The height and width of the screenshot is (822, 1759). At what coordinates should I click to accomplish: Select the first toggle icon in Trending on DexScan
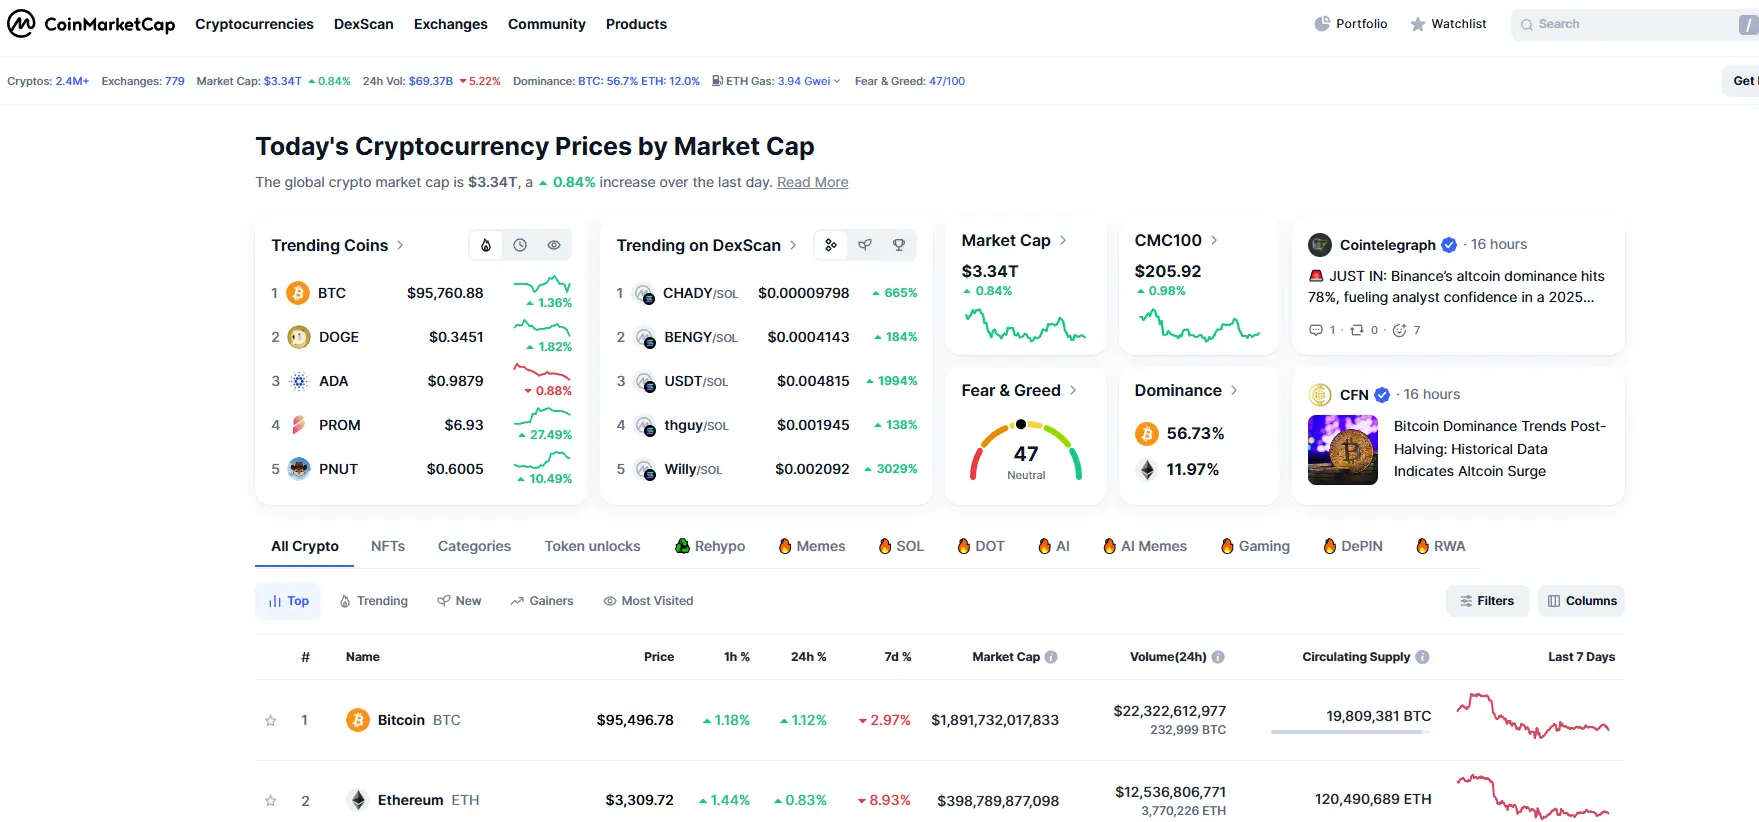click(831, 245)
